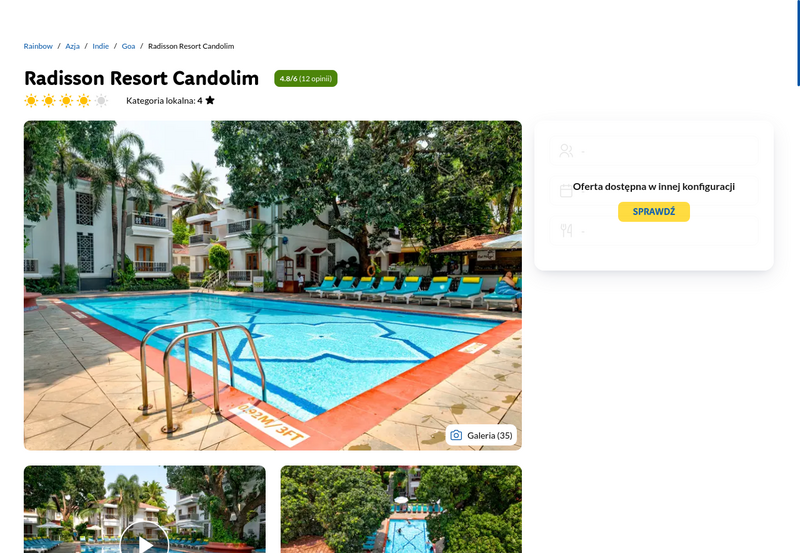Go to the Azja breadcrumb link
This screenshot has height=553, width=800.
tap(72, 46)
